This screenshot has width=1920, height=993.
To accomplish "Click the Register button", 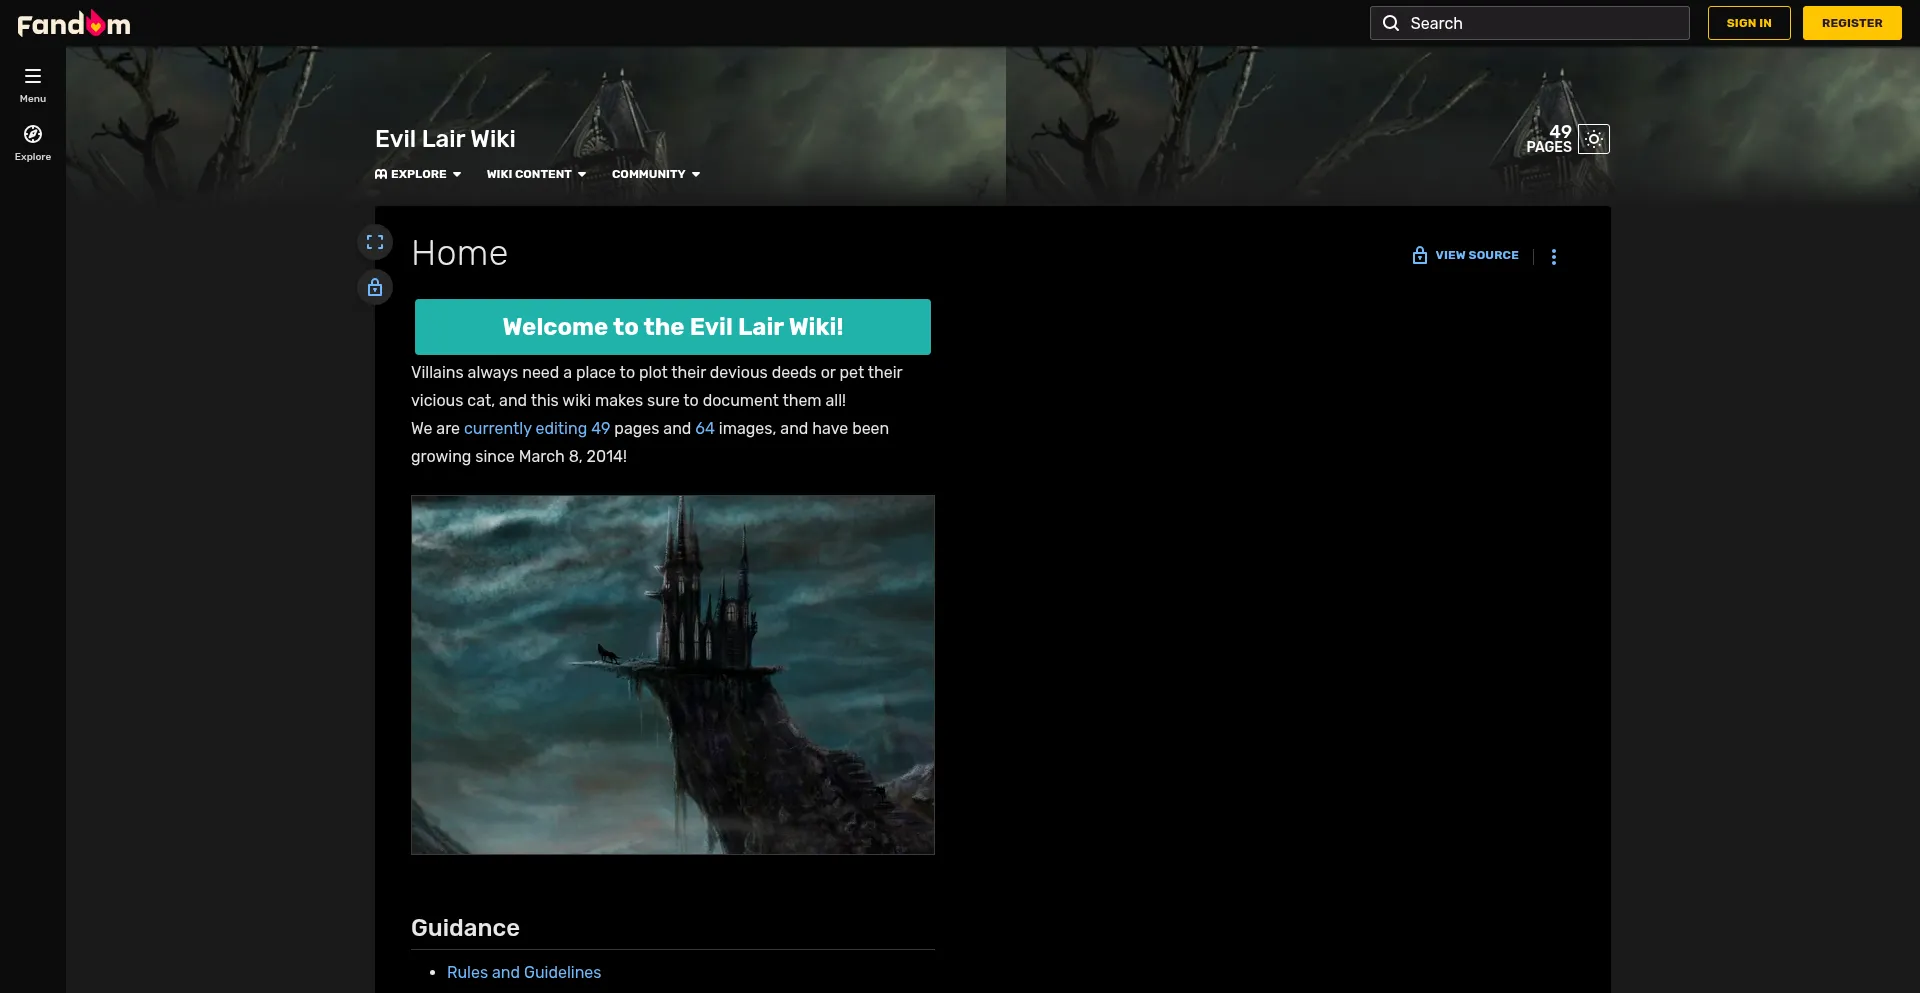I will (x=1851, y=23).
